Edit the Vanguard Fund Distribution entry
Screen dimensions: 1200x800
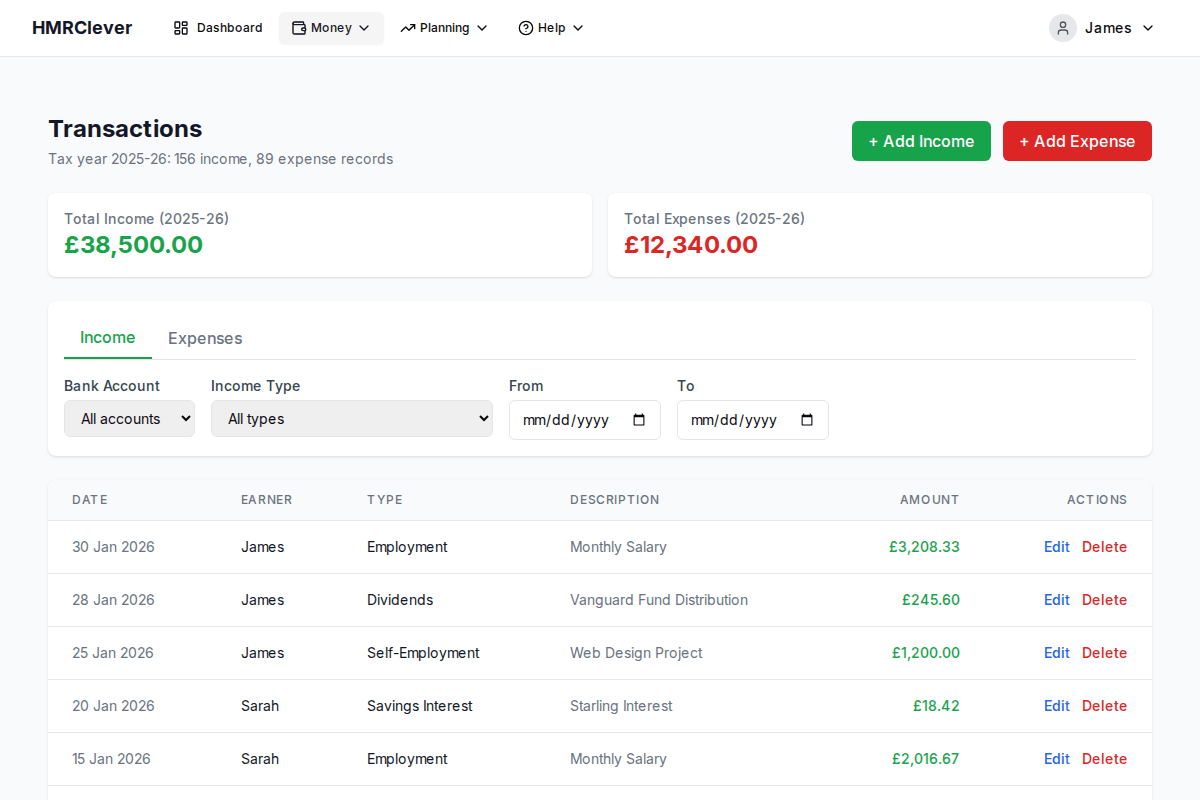1056,600
